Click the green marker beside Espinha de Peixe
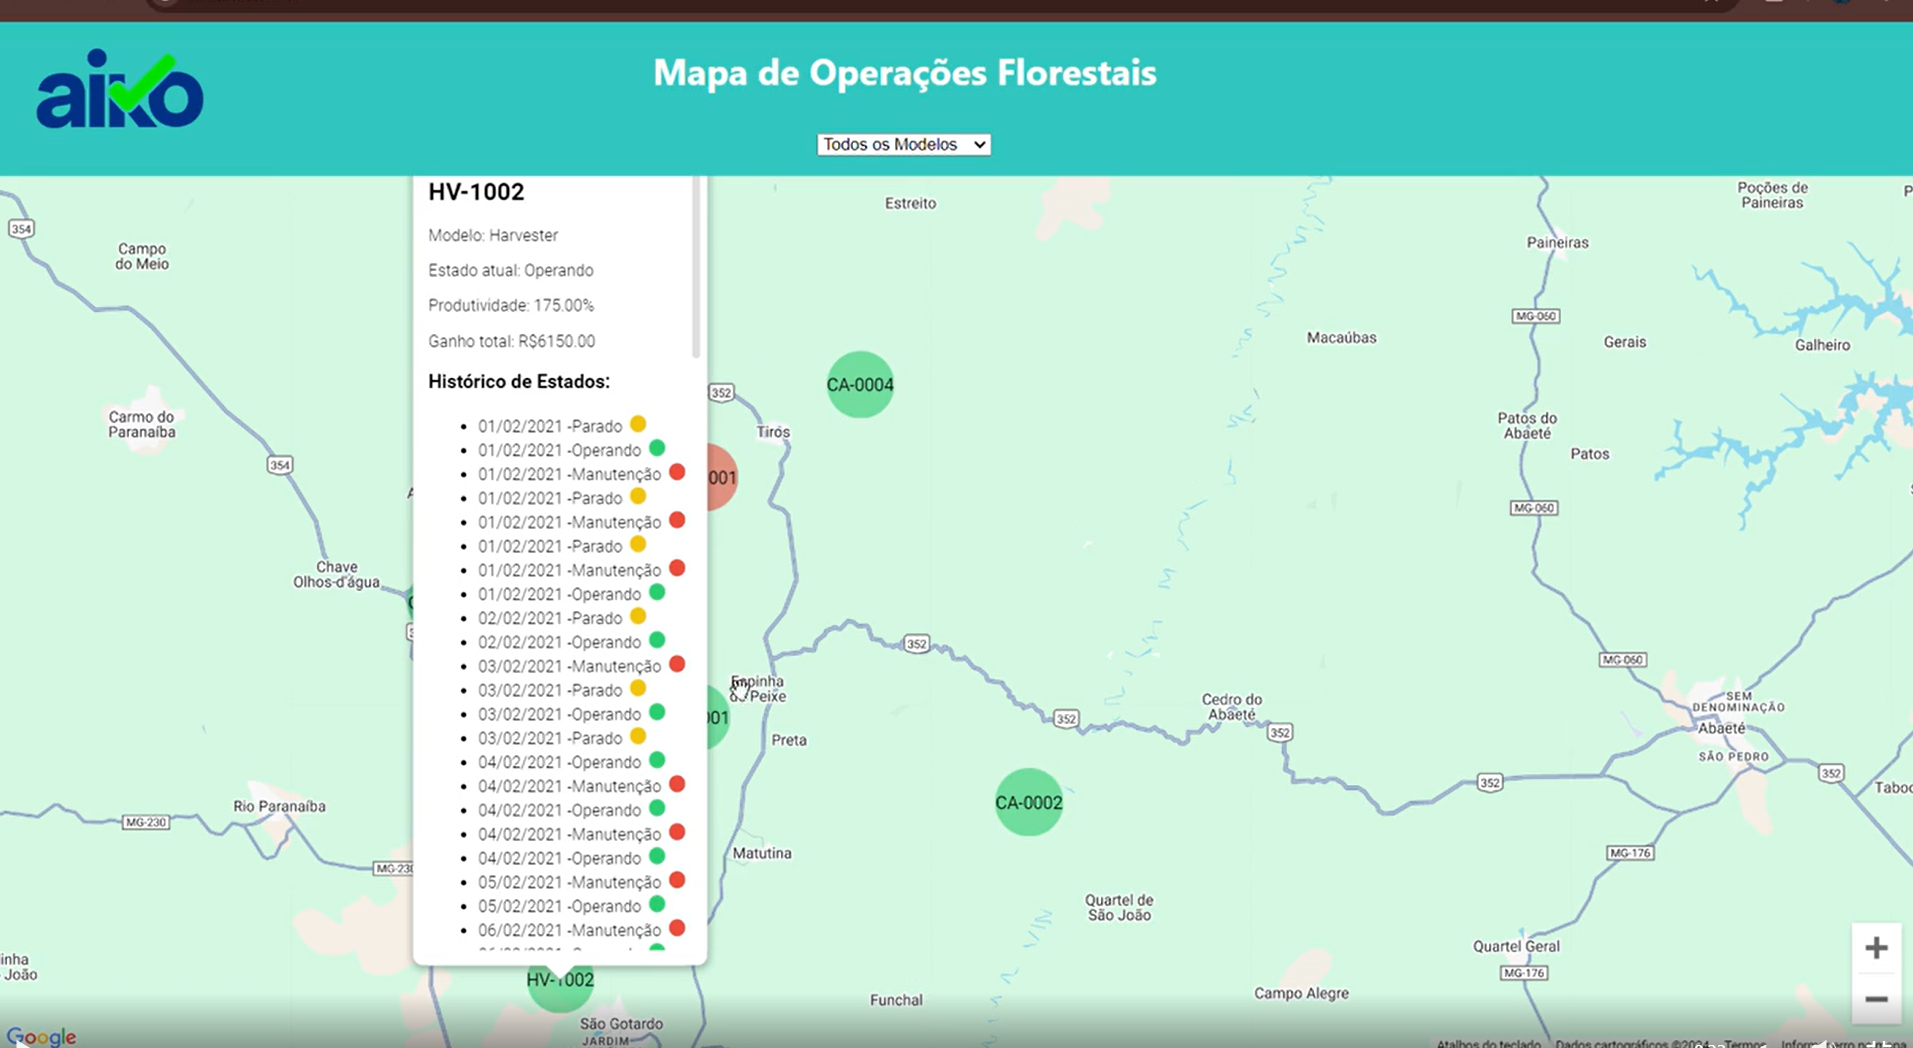This screenshot has height=1048, width=1913. (717, 718)
